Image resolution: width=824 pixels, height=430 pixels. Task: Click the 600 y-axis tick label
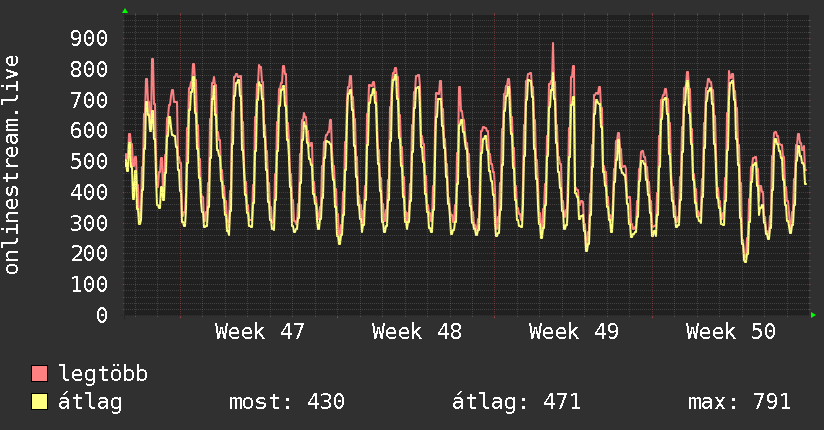89,130
